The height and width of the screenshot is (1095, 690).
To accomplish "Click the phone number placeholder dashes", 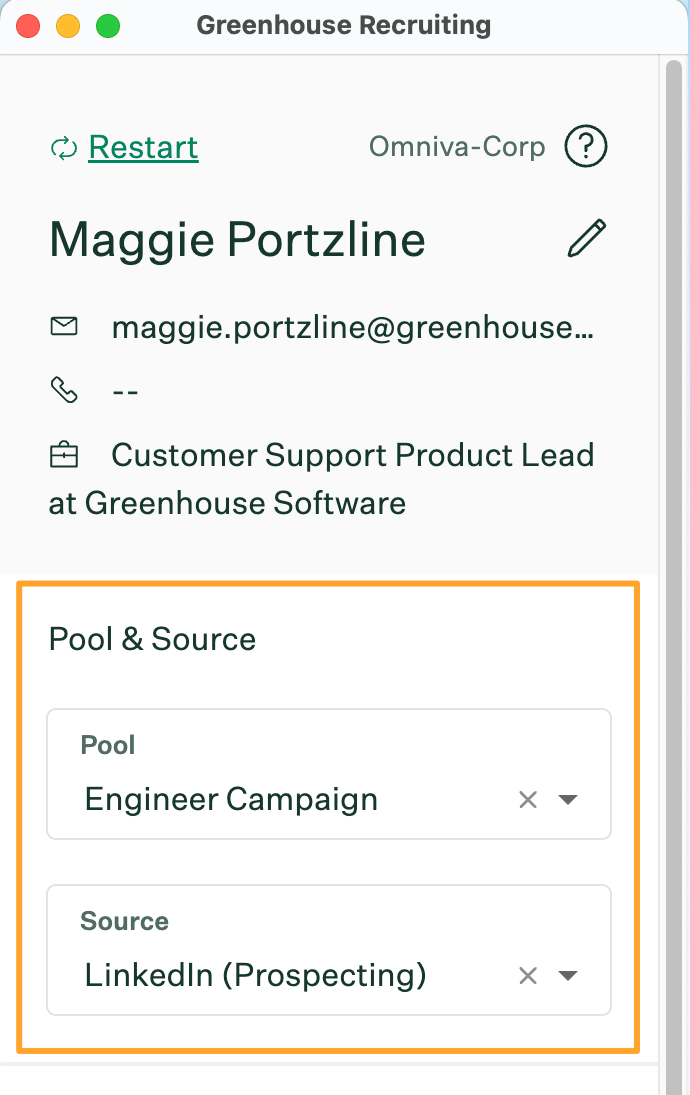I will pyautogui.click(x=126, y=392).
